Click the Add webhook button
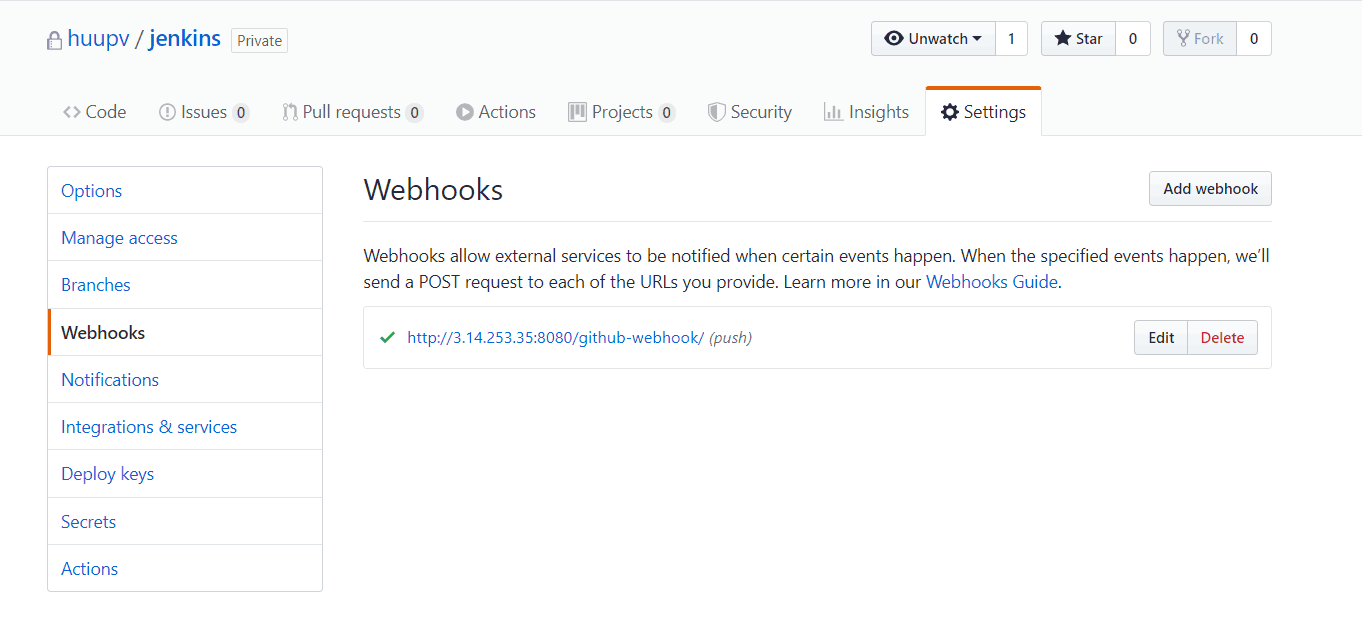Viewport: 1362px width, 629px height. [x=1210, y=188]
